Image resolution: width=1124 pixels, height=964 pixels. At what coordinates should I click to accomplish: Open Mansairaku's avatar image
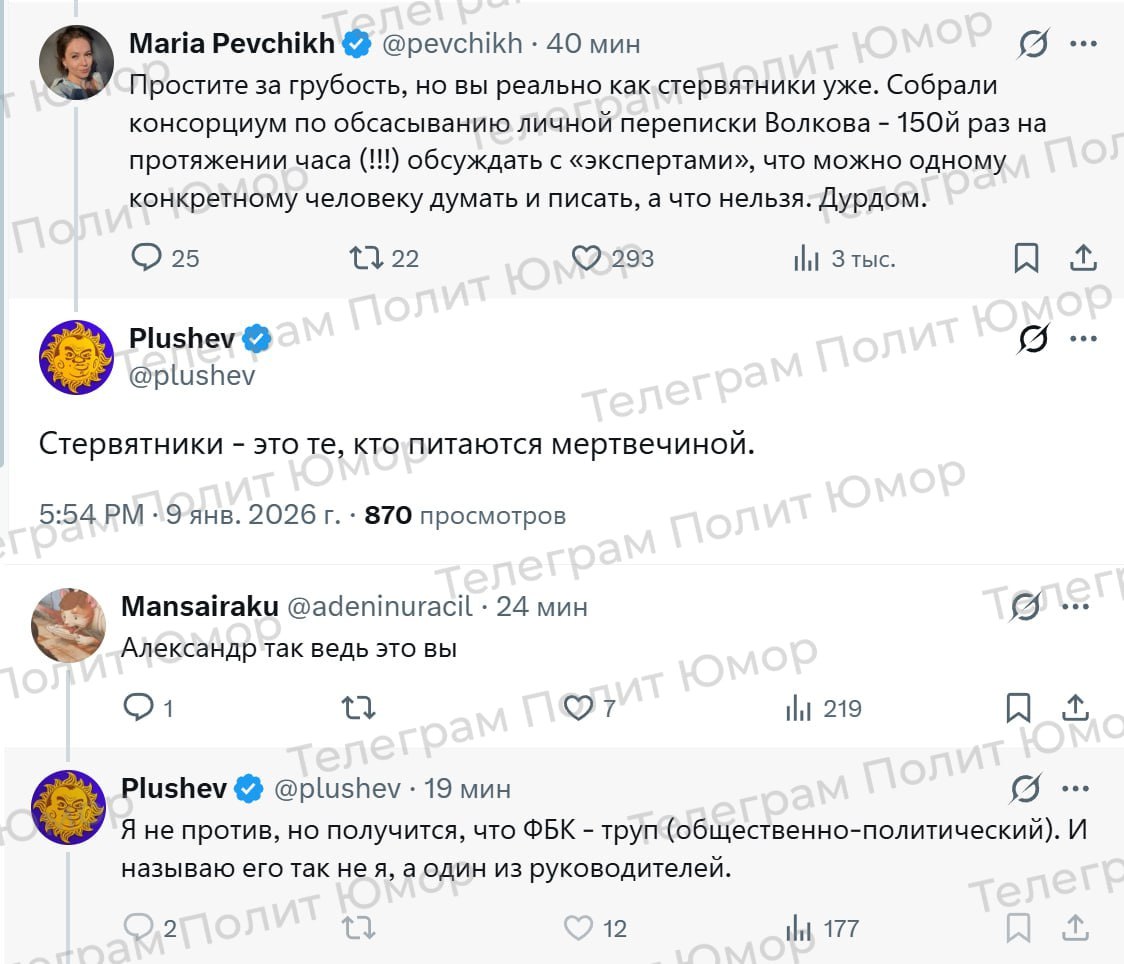pyautogui.click(x=69, y=625)
